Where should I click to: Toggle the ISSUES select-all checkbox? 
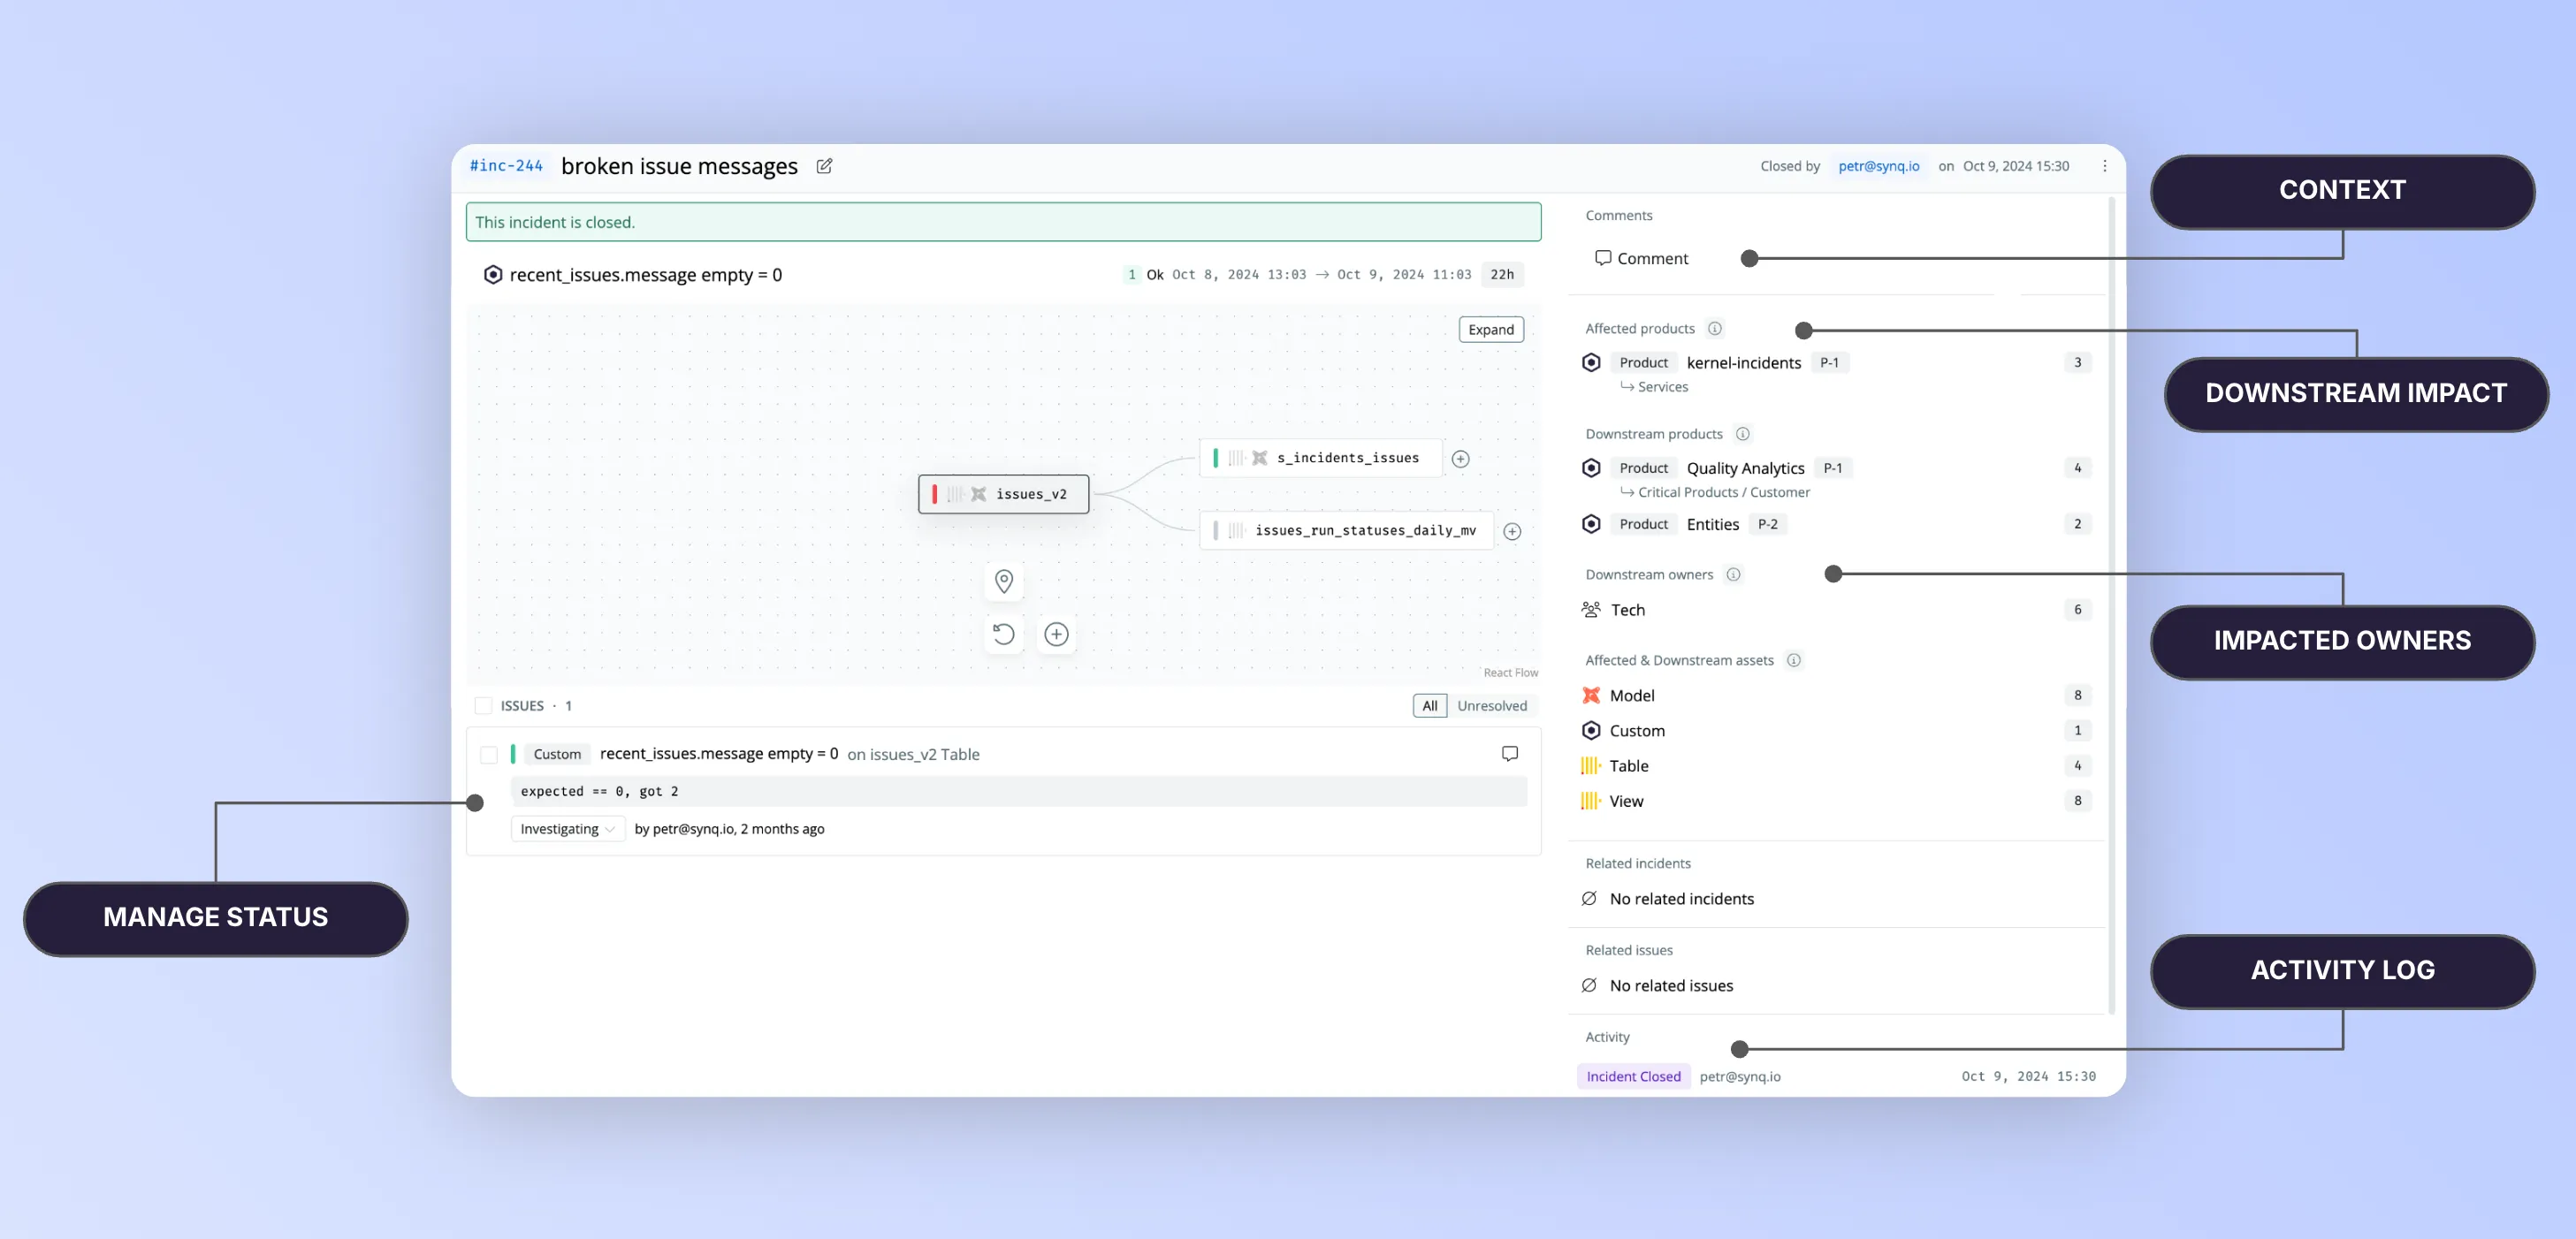pyautogui.click(x=484, y=706)
